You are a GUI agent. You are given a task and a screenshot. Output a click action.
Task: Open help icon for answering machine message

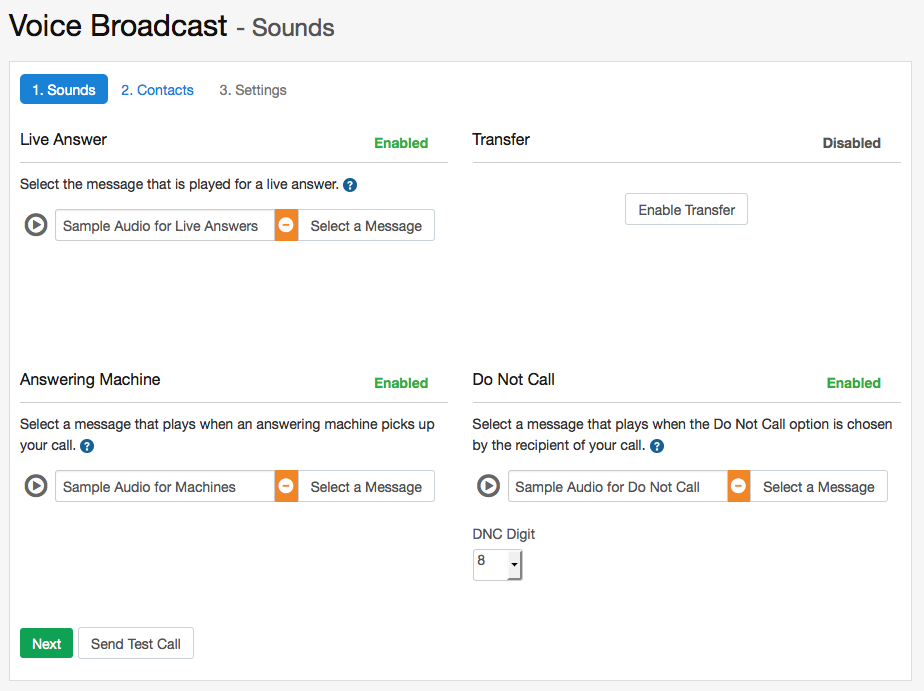pos(87,446)
